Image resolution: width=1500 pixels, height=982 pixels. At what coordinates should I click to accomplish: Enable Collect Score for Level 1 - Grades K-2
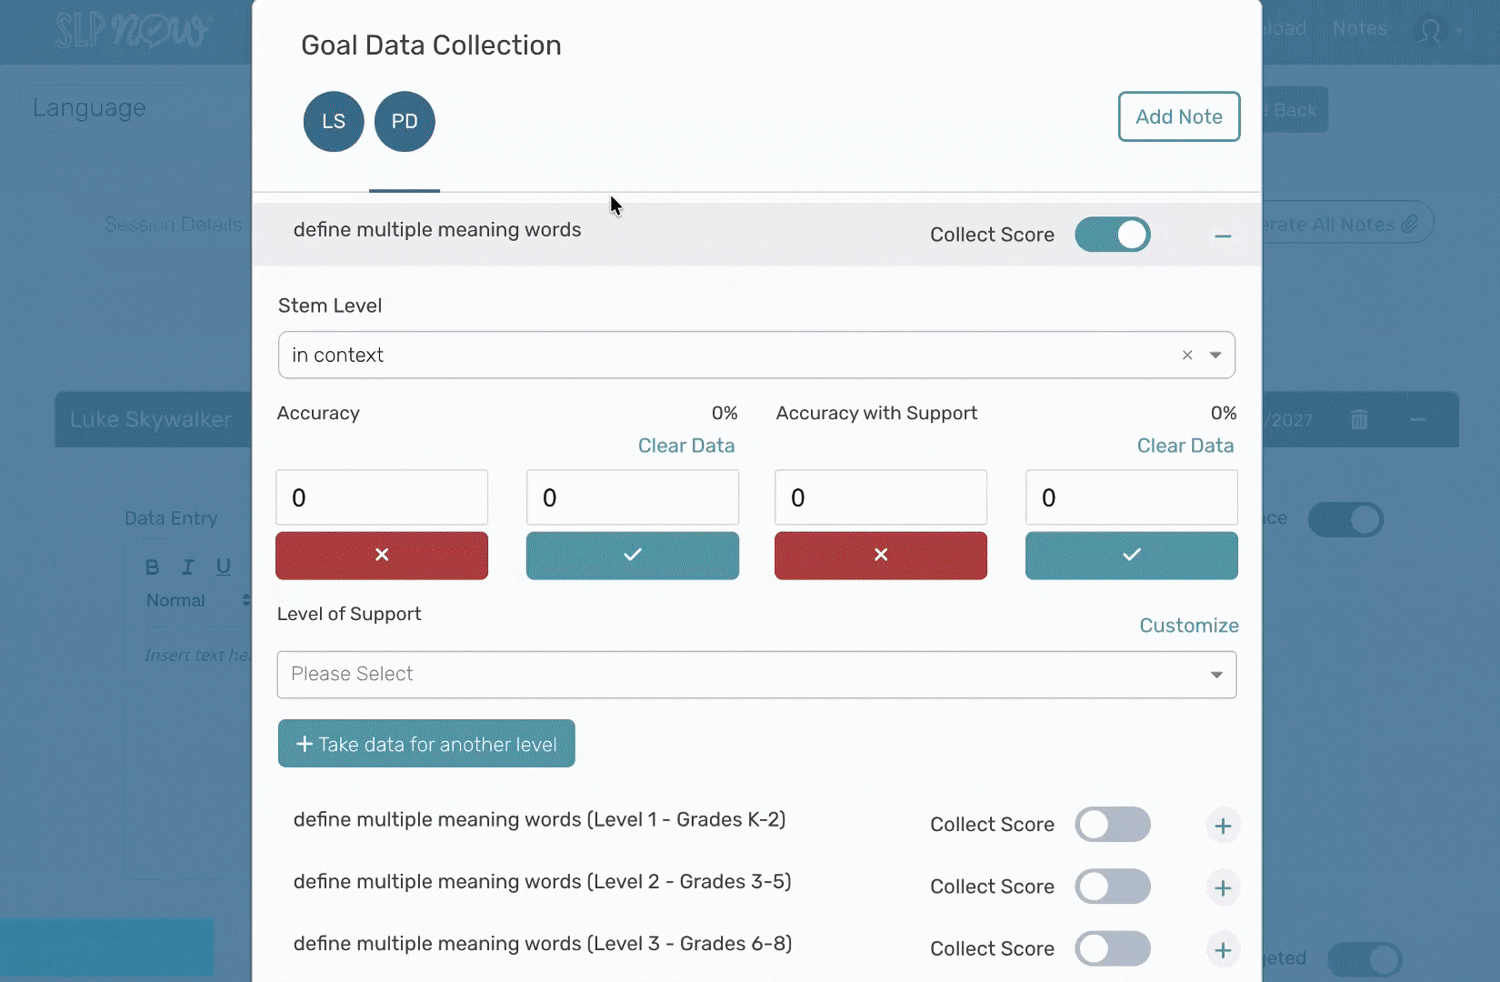(x=1112, y=825)
